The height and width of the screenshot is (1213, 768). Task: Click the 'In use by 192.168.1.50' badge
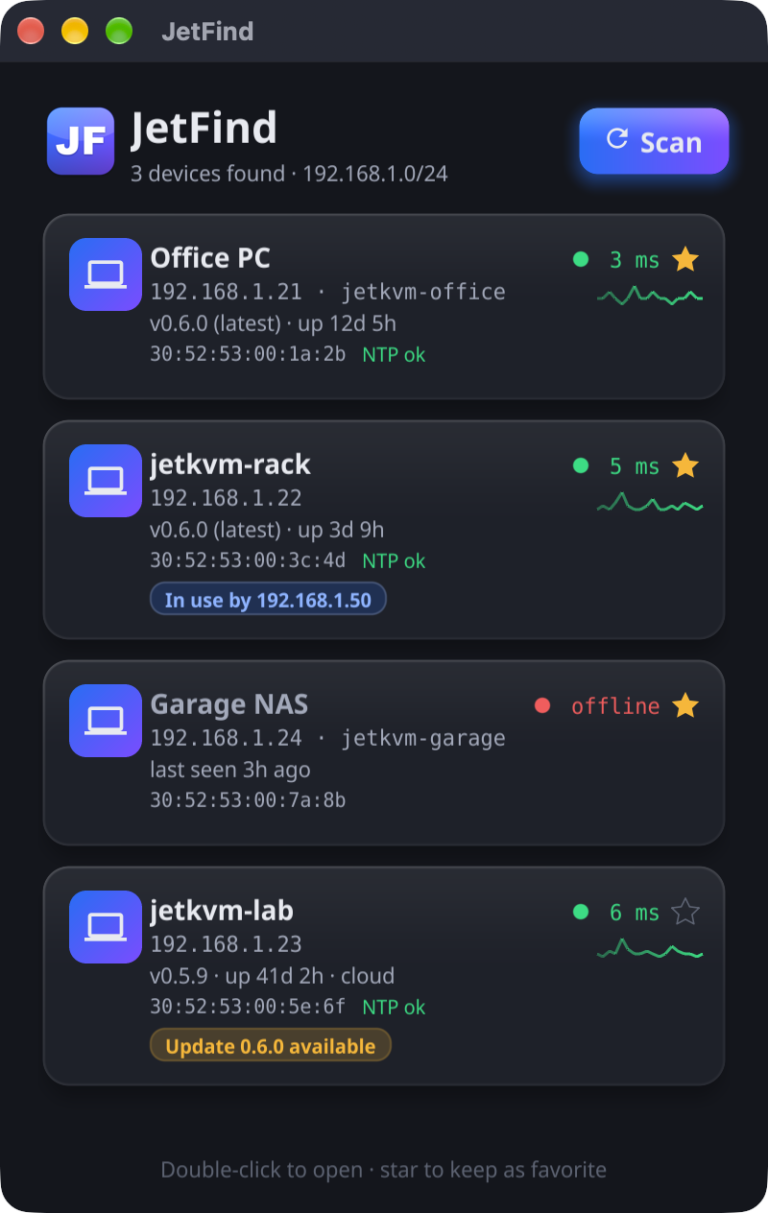point(268,600)
